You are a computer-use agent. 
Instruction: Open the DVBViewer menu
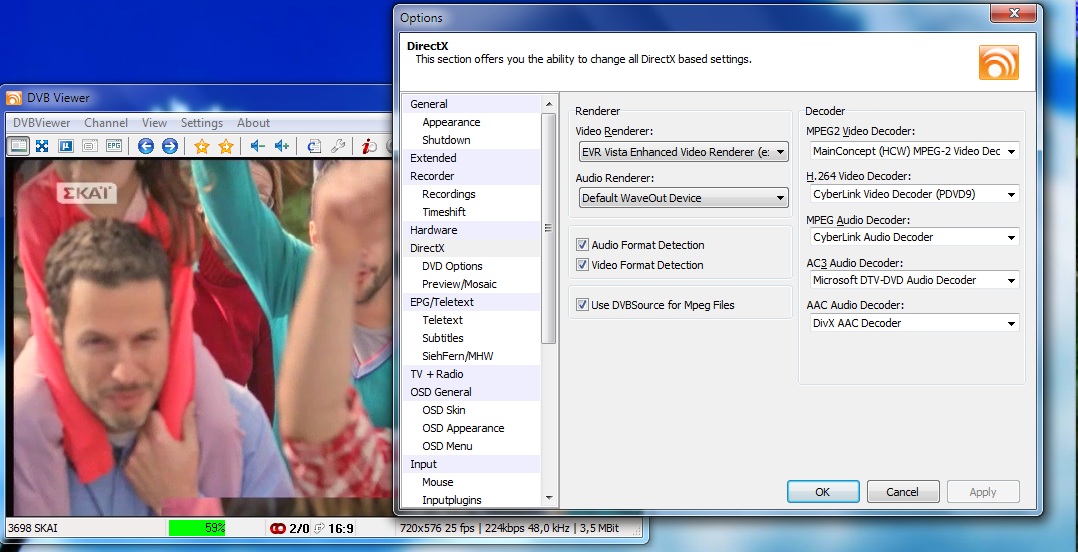pyautogui.click(x=42, y=123)
